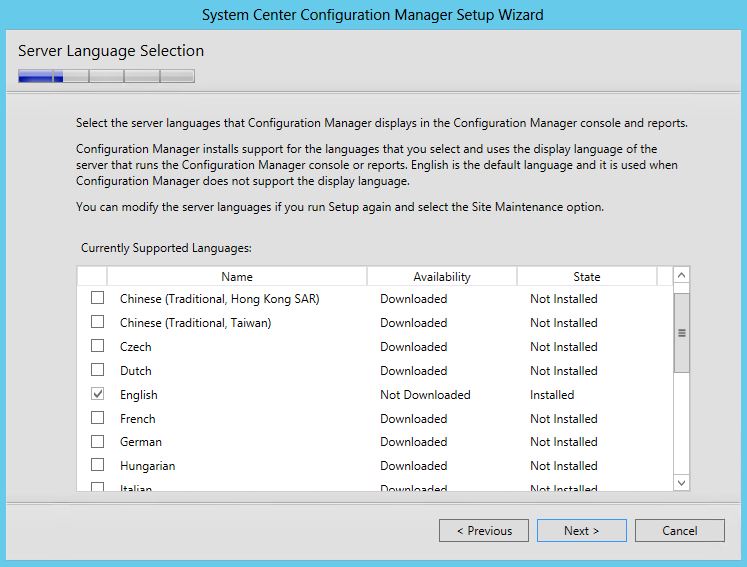The width and height of the screenshot is (747, 567).
Task: Click the scroll up arrow of language list
Action: pyautogui.click(x=682, y=275)
